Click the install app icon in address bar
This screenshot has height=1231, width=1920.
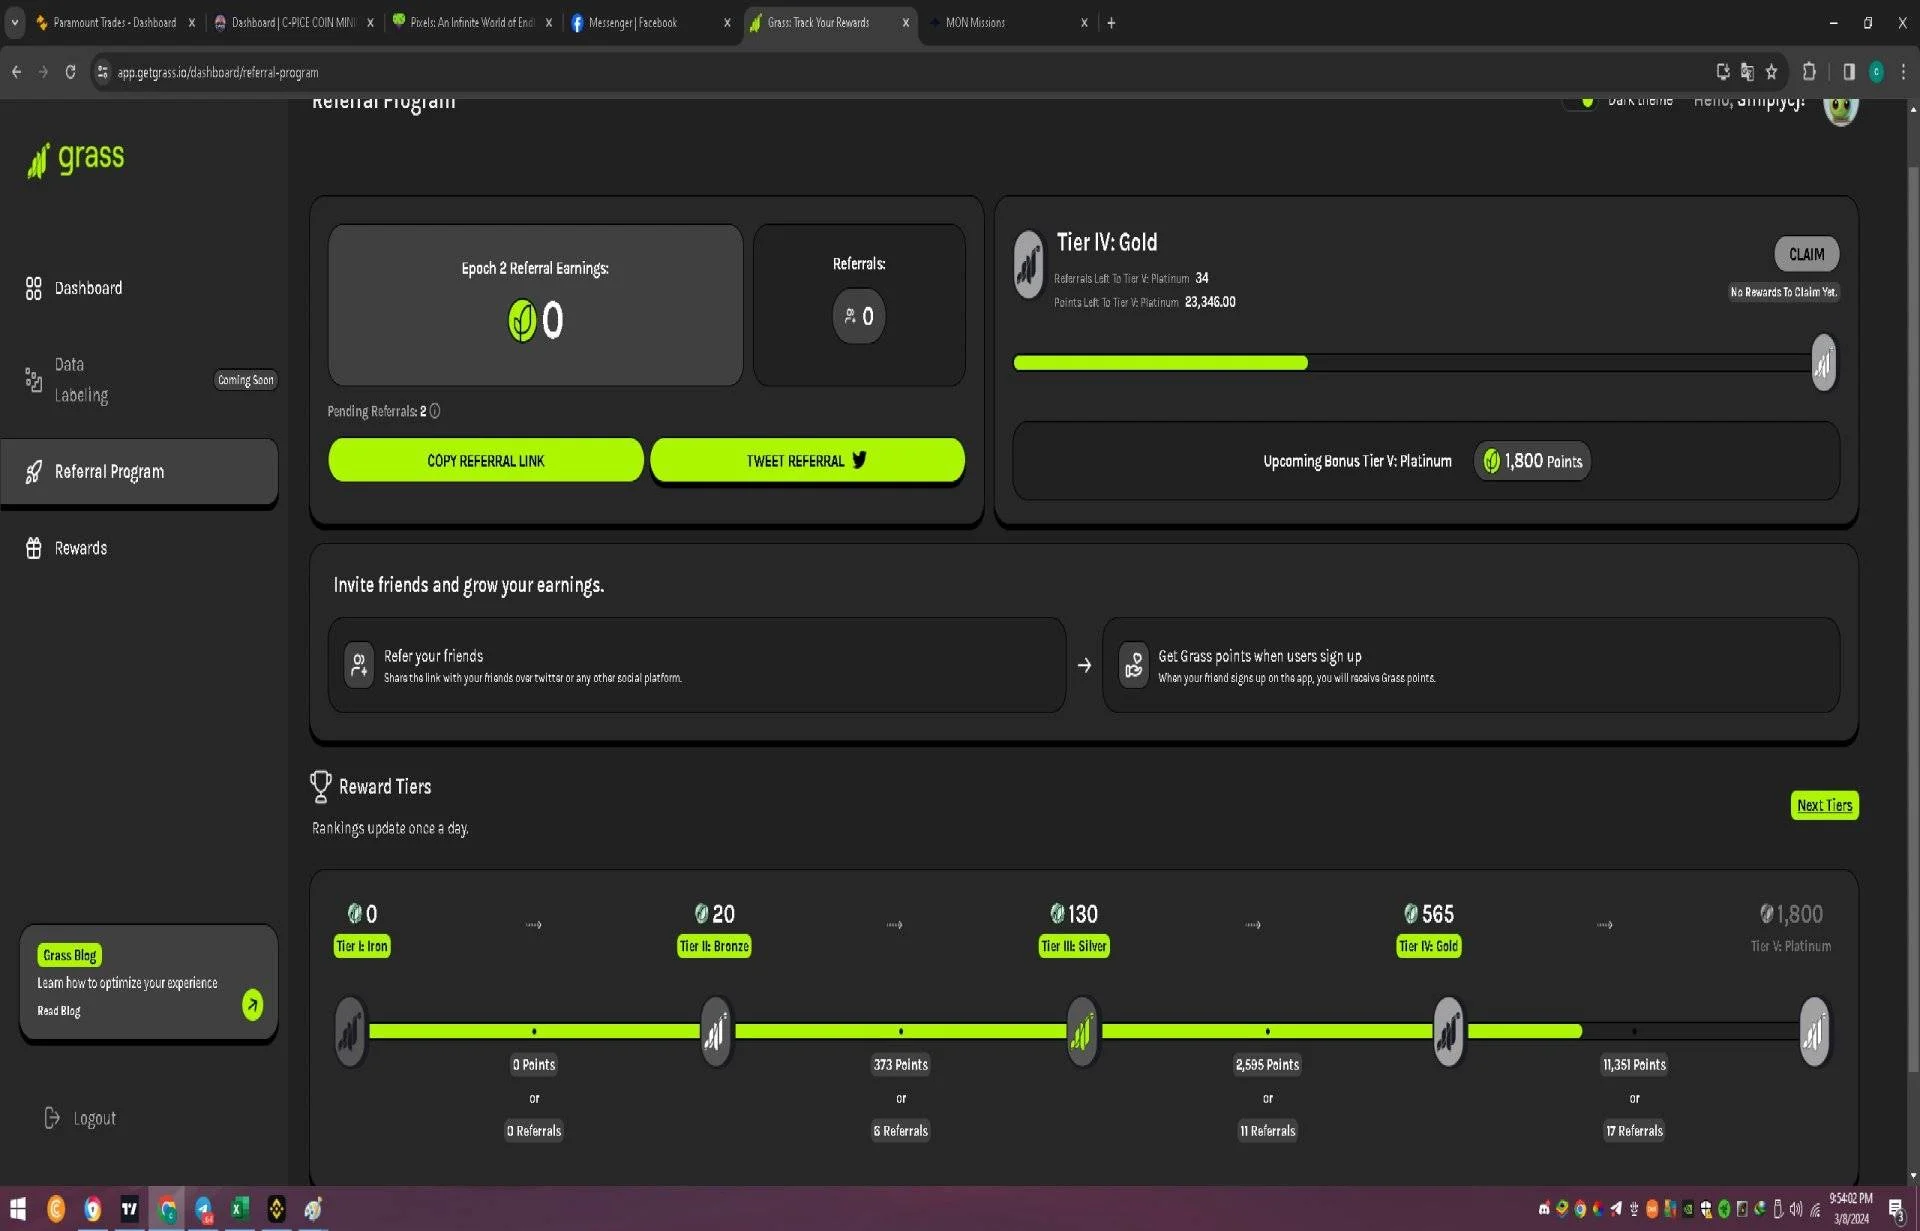1723,72
